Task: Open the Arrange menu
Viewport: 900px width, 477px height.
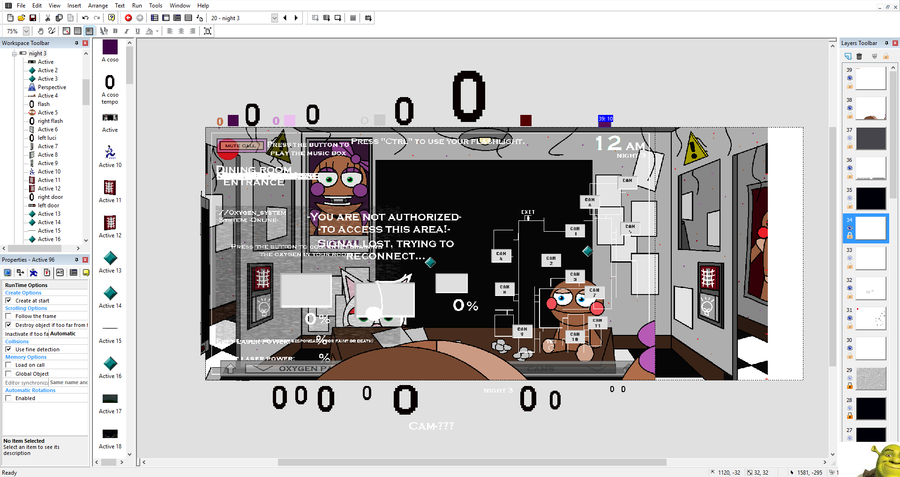Action: pyautogui.click(x=98, y=5)
